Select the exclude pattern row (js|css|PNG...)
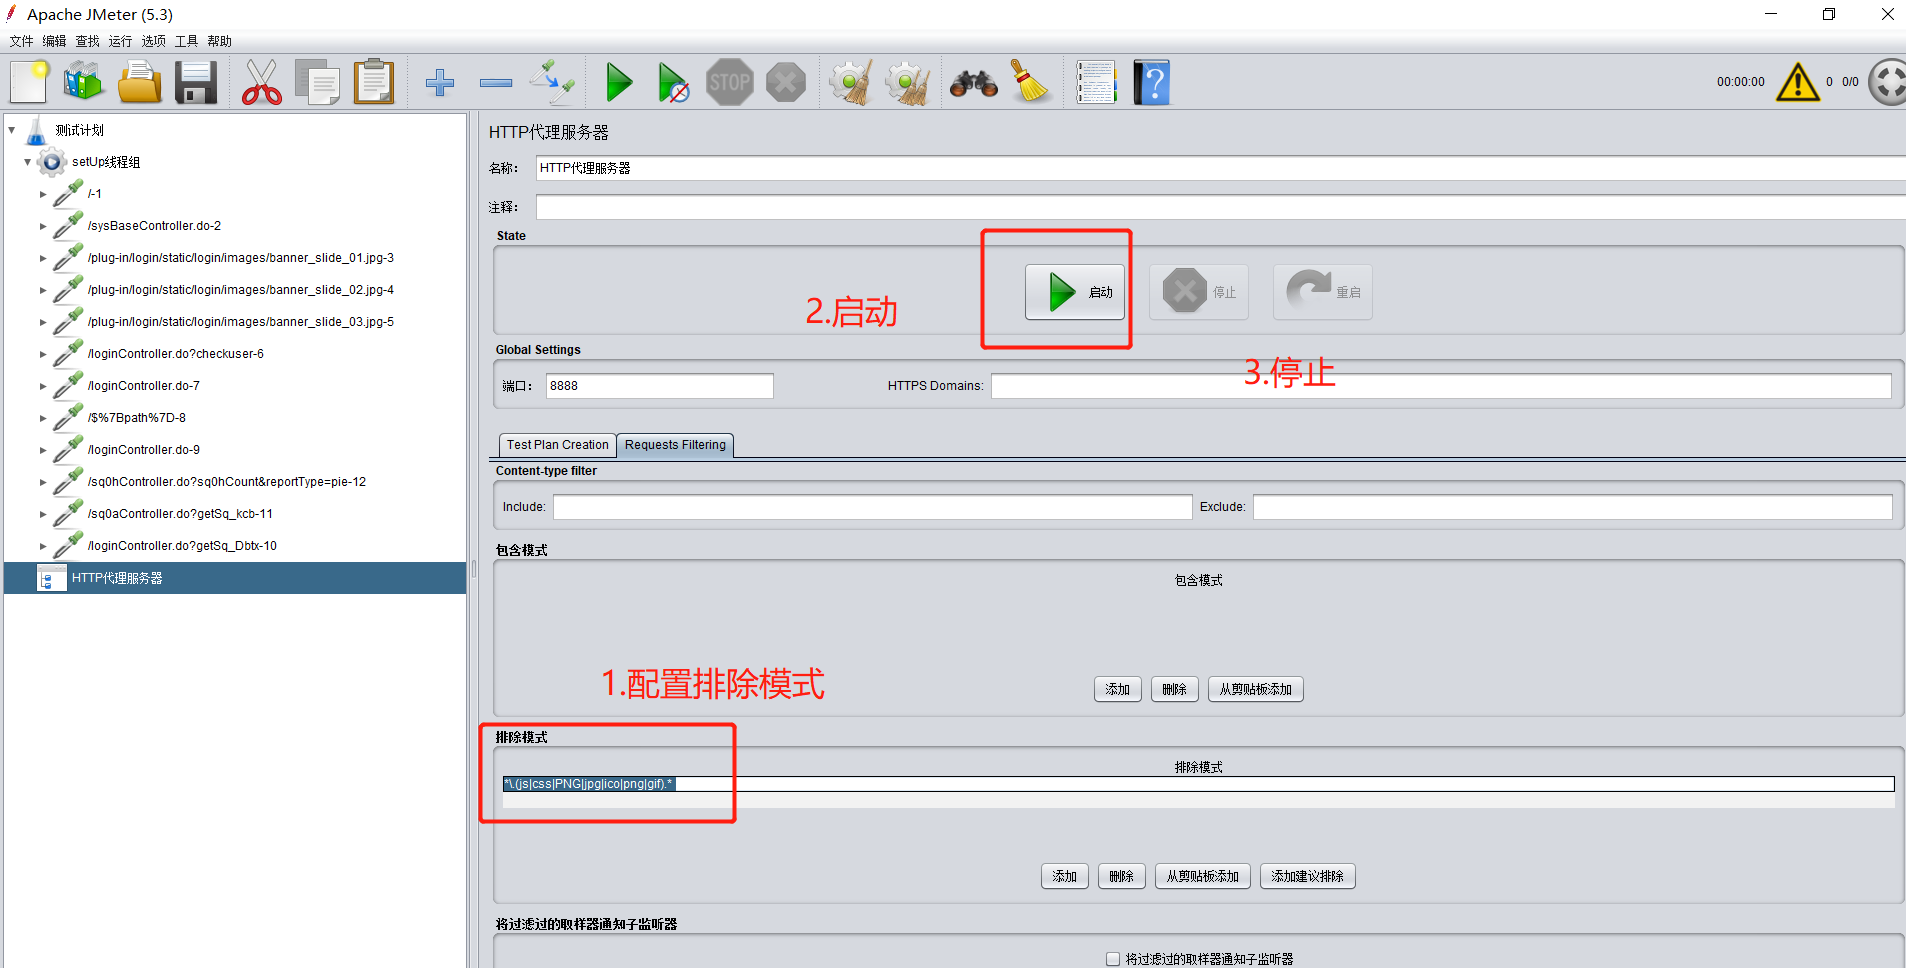The image size is (1906, 968). (1198, 784)
